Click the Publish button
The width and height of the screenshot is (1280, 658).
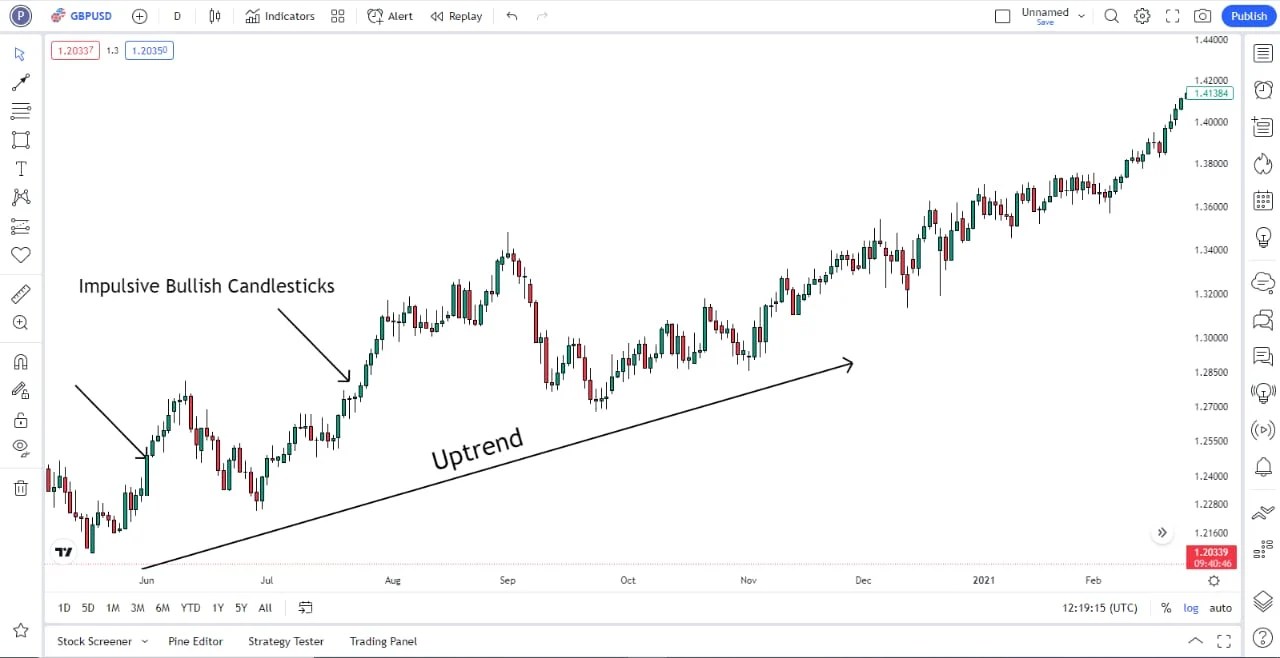[1248, 16]
